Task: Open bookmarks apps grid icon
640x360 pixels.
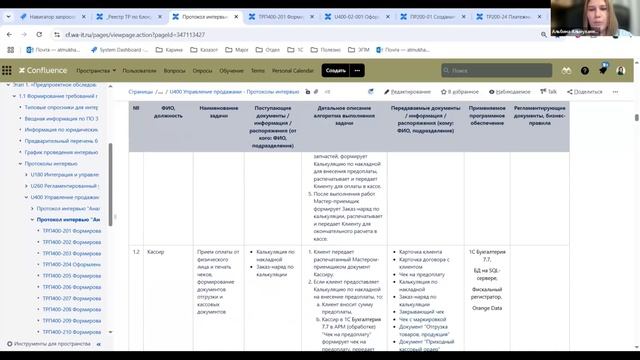Action: [x=11, y=50]
